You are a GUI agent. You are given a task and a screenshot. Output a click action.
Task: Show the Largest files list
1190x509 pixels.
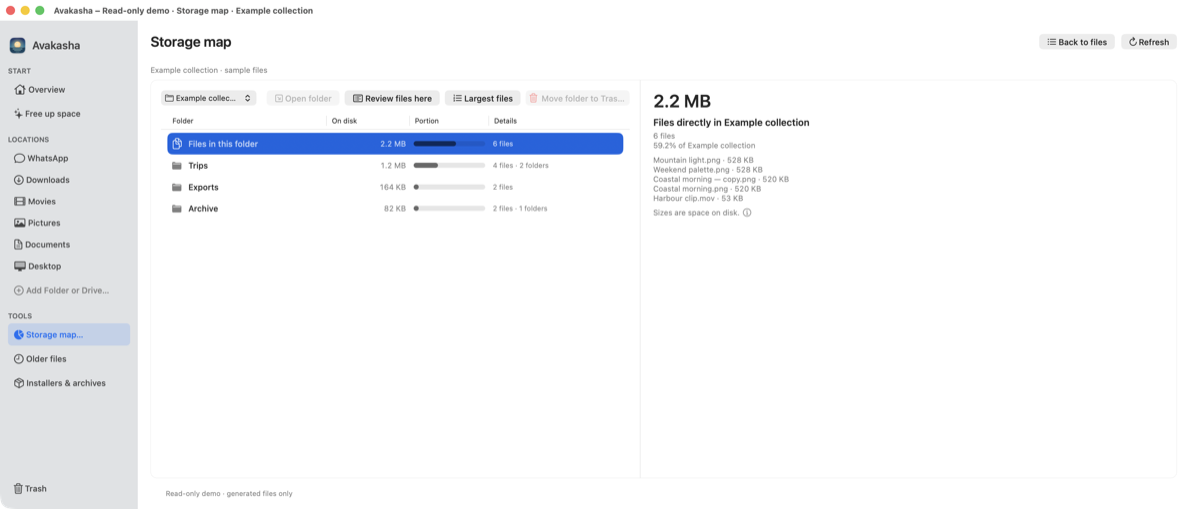point(483,99)
